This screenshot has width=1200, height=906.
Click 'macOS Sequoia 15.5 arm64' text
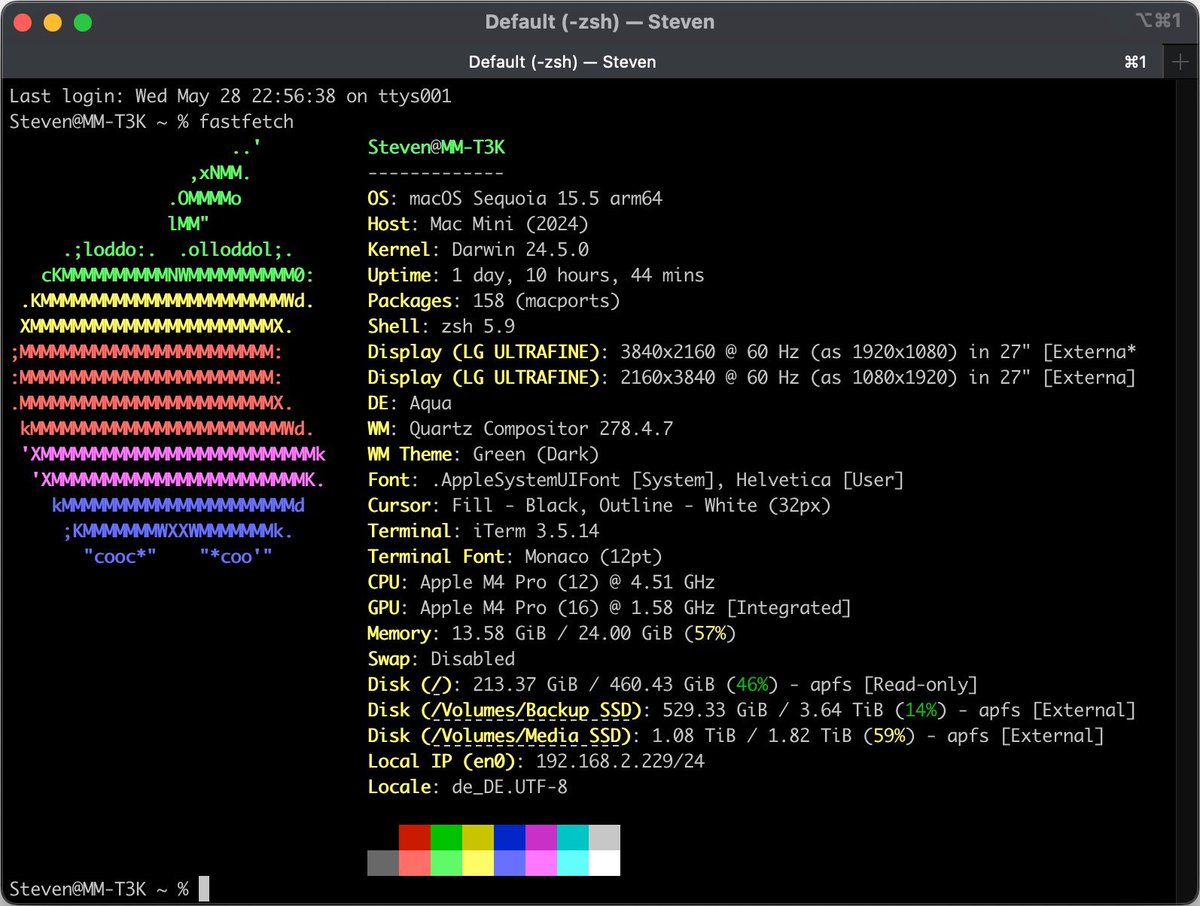[x=535, y=198]
